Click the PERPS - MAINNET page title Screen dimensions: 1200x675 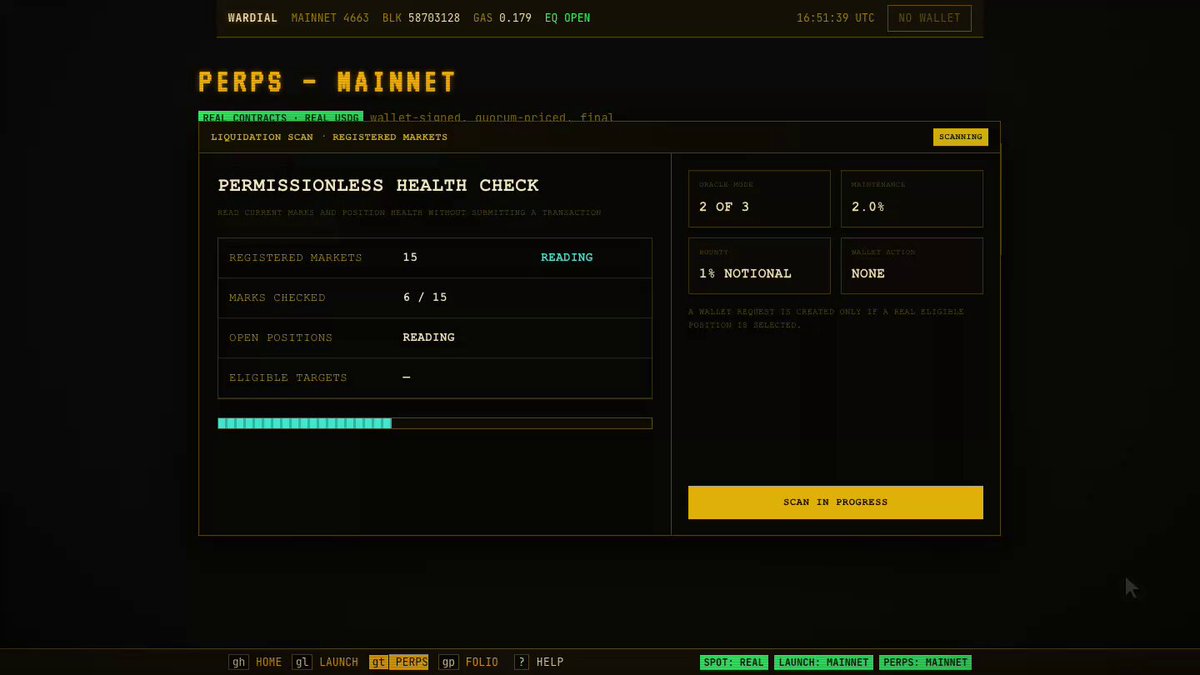pyautogui.click(x=327, y=81)
